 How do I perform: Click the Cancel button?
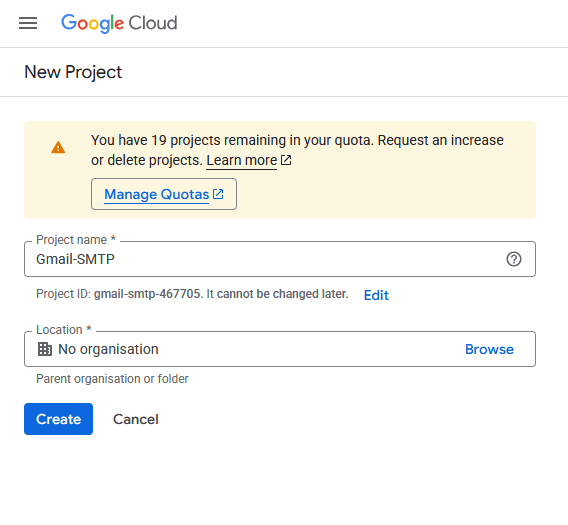pyautogui.click(x=136, y=419)
